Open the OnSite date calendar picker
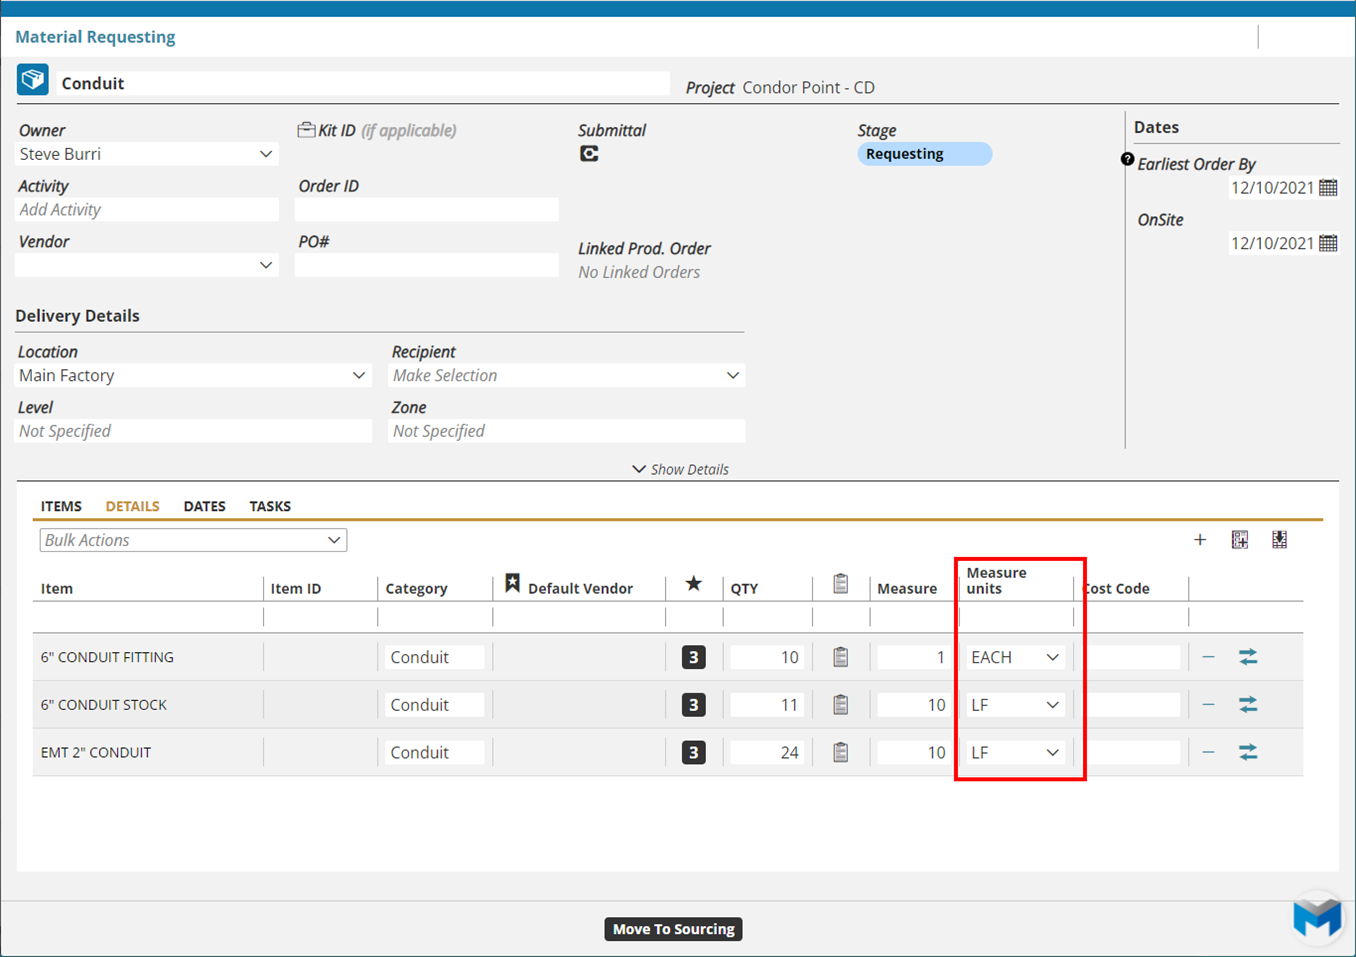 pyautogui.click(x=1328, y=243)
